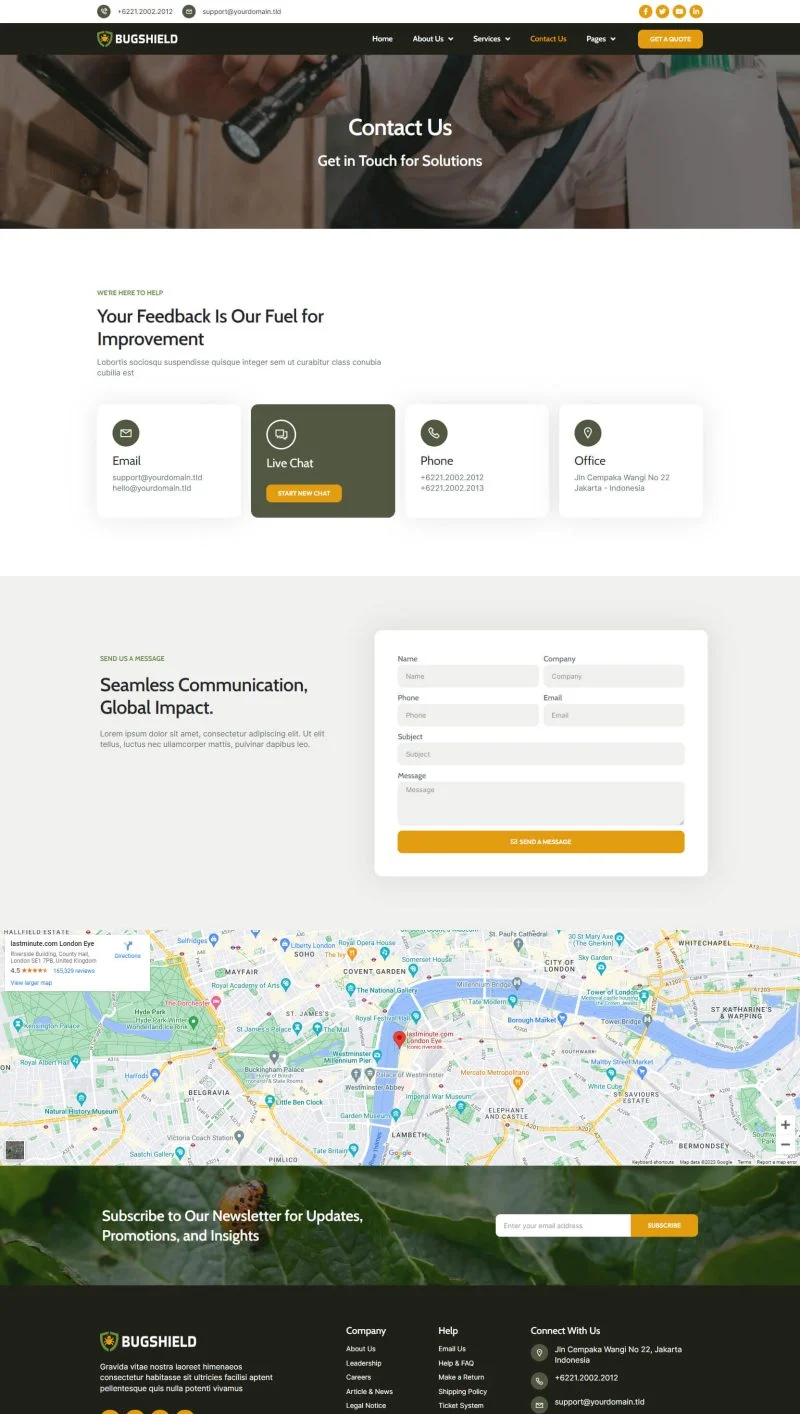Select the Subject input field
This screenshot has height=1414, width=800.
coord(541,754)
